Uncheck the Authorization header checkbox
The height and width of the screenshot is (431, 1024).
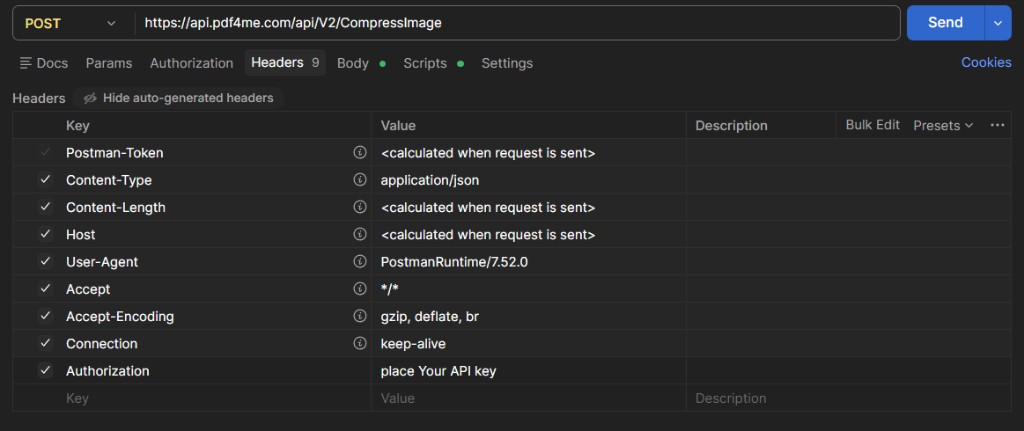click(x=45, y=370)
